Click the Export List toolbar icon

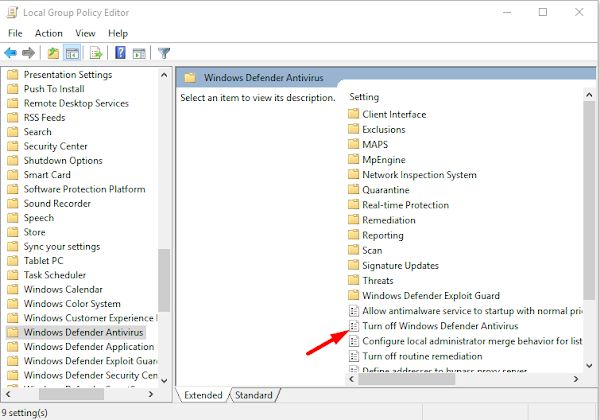click(96, 53)
